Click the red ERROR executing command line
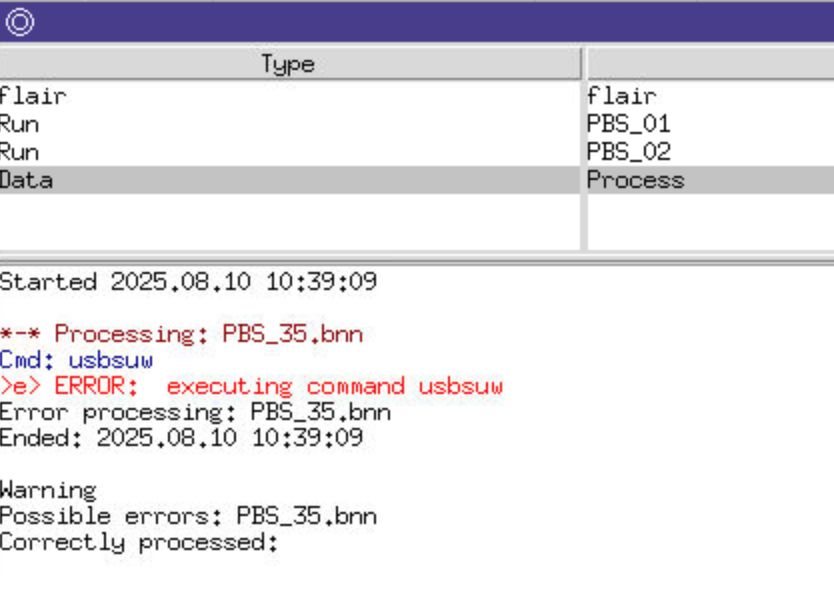834x602 pixels. click(x=251, y=386)
